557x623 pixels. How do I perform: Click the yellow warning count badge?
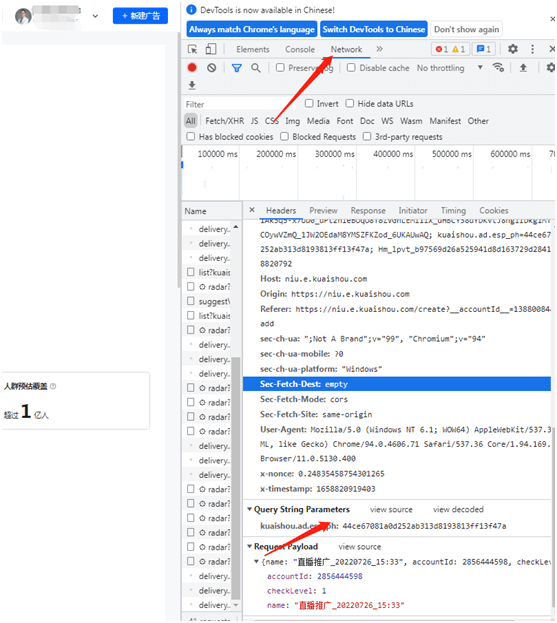click(458, 49)
